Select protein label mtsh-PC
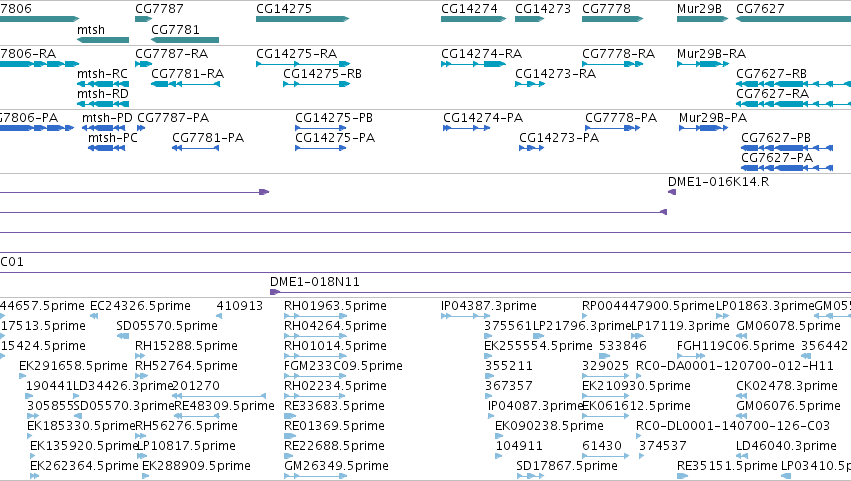The height and width of the screenshot is (481, 851). click(x=113, y=138)
